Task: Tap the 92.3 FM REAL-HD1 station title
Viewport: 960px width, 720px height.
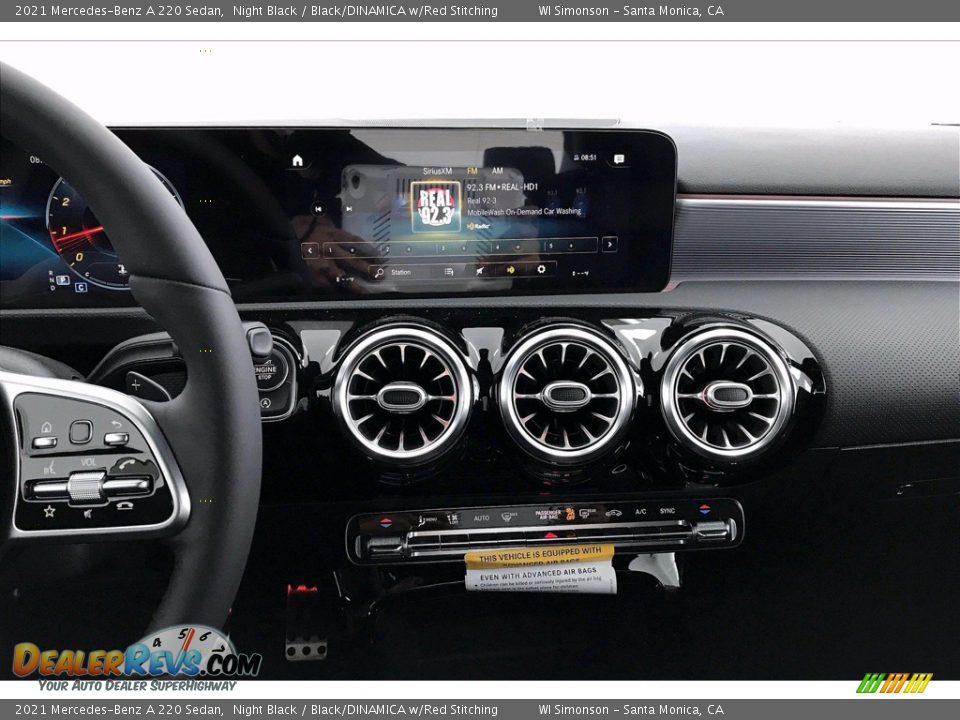Action: (502, 187)
